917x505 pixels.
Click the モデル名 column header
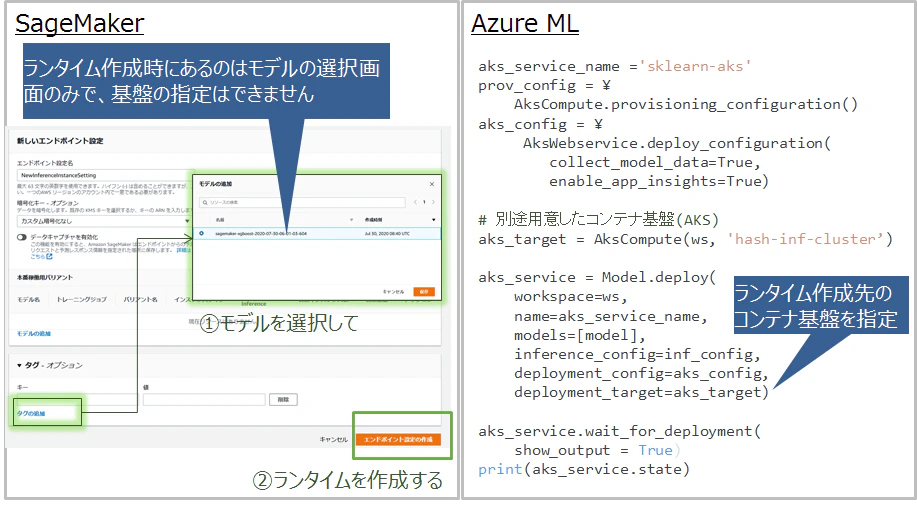tap(29, 299)
